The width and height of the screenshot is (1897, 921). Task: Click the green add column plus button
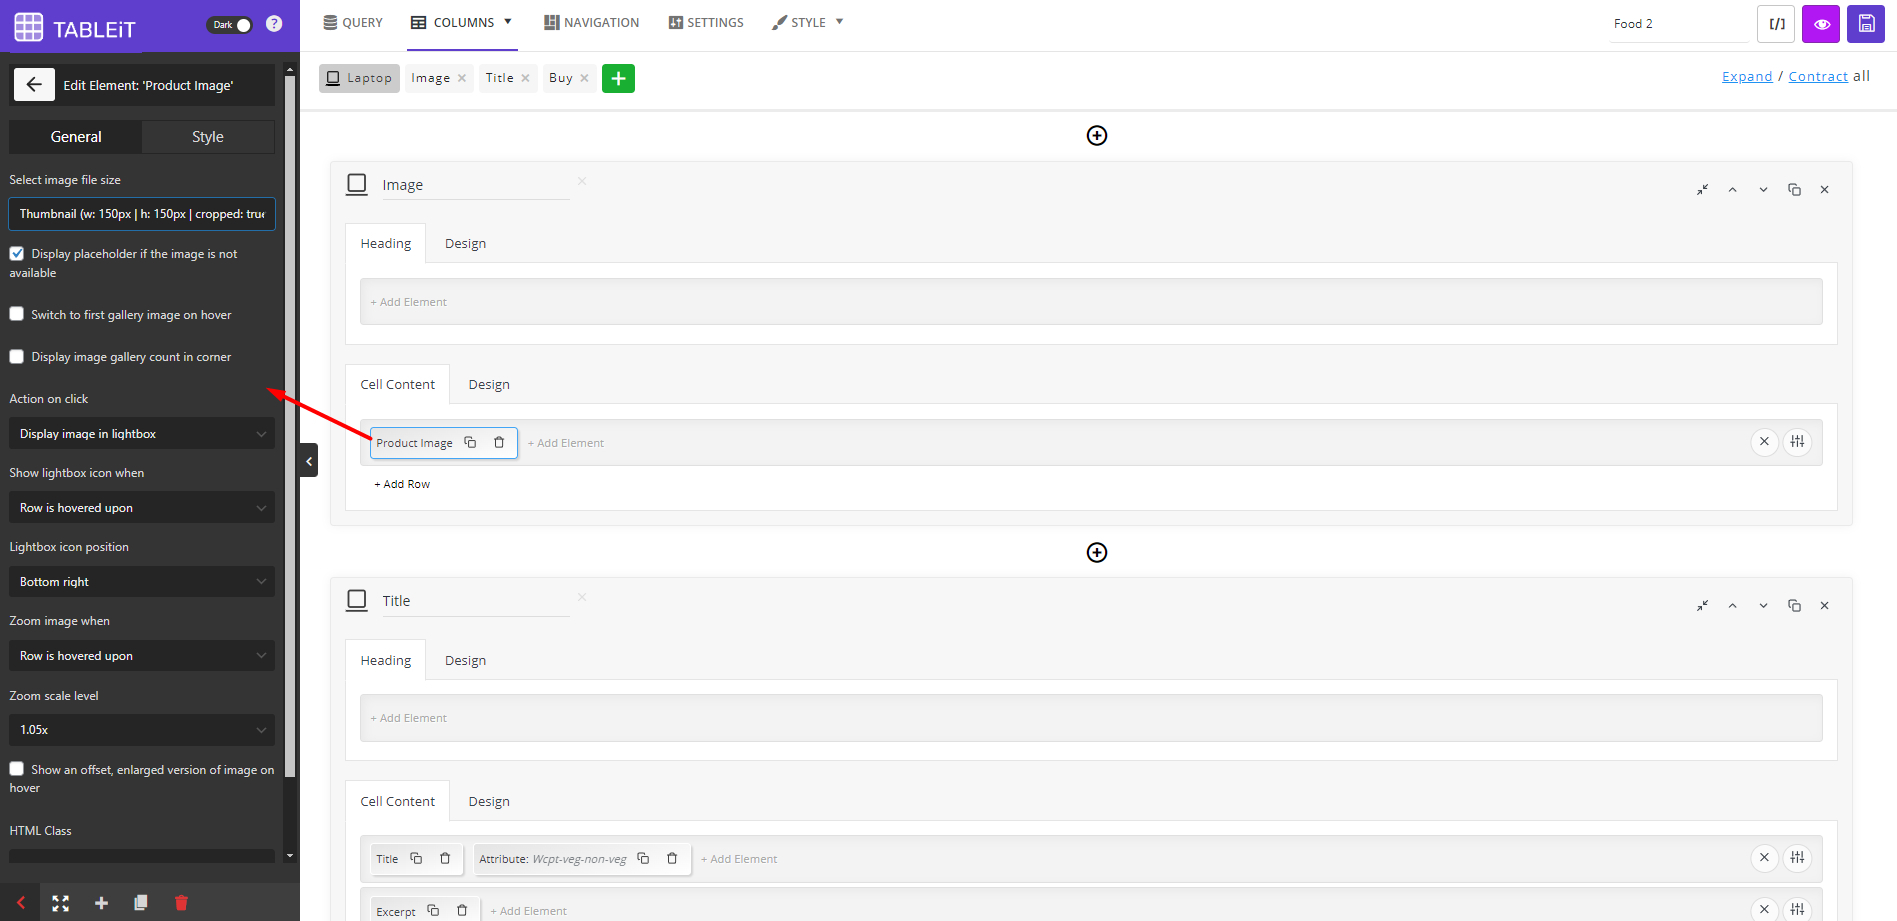coord(618,78)
